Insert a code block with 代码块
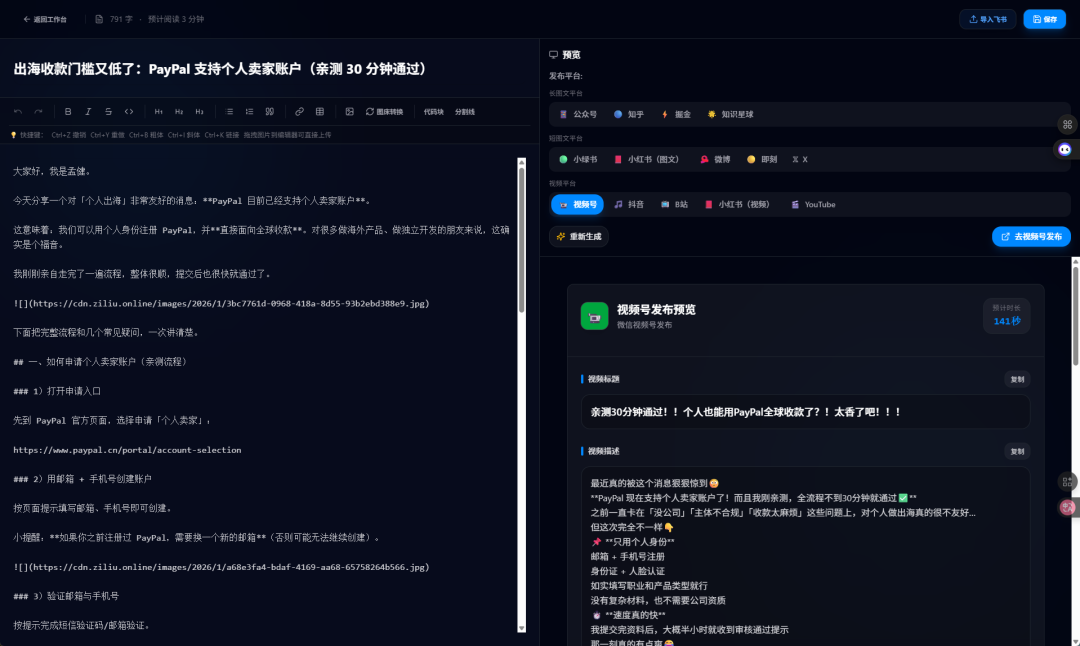Viewport: 1080px width, 646px height. [434, 112]
